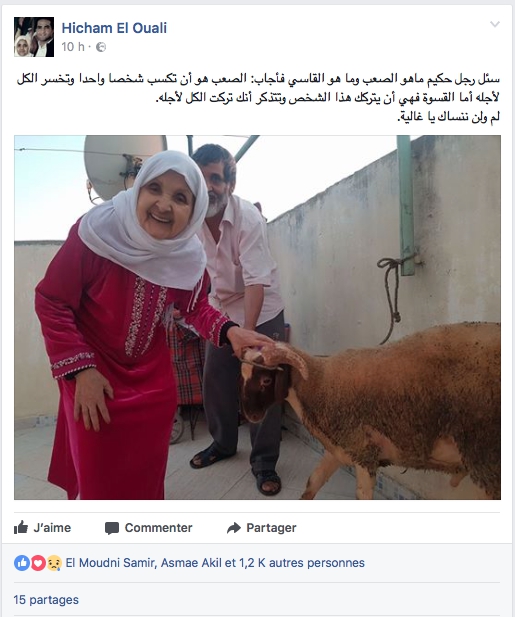Click the Partager arrow icon
Image resolution: width=515 pixels, height=617 pixels.
[x=234, y=528]
